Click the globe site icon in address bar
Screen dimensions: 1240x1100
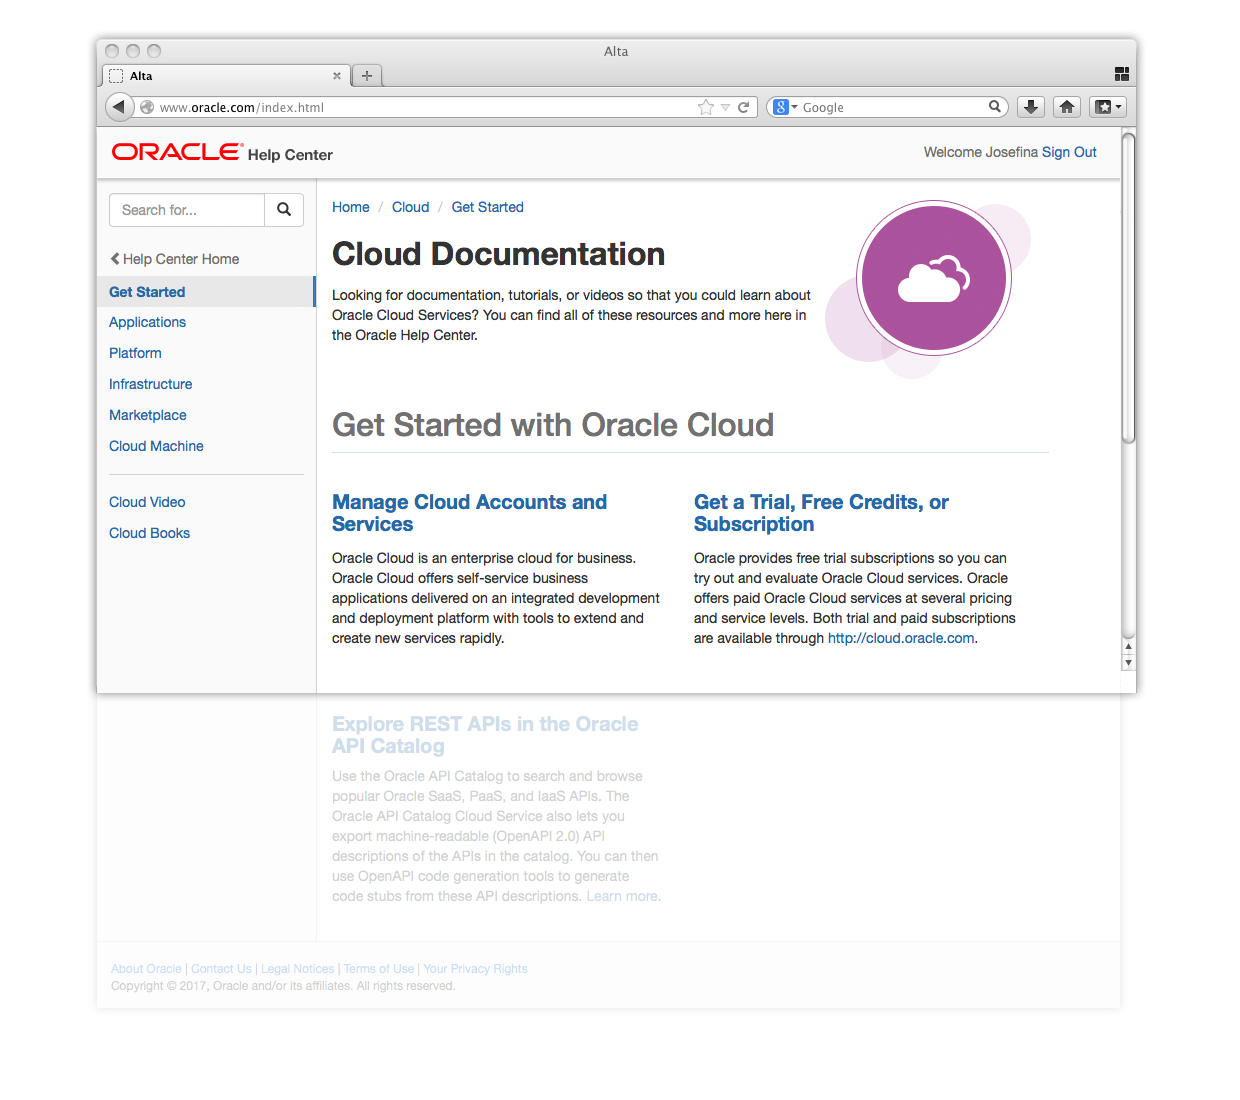[147, 107]
